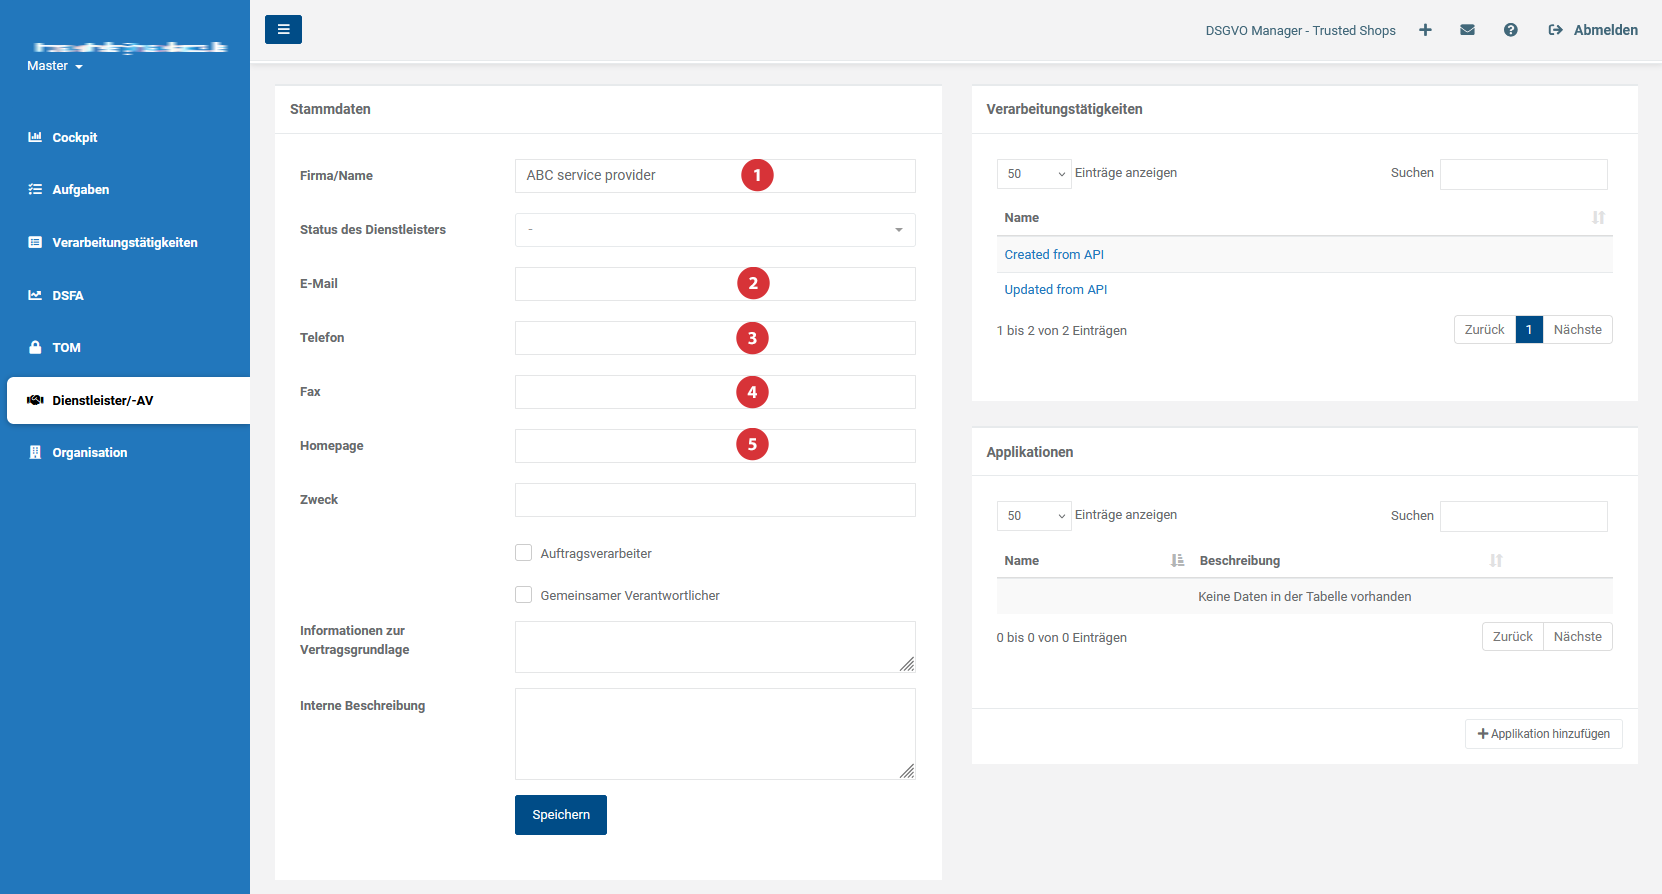Click Suchen field in Verarbeitungstätigkeiten panel

pyautogui.click(x=1523, y=174)
